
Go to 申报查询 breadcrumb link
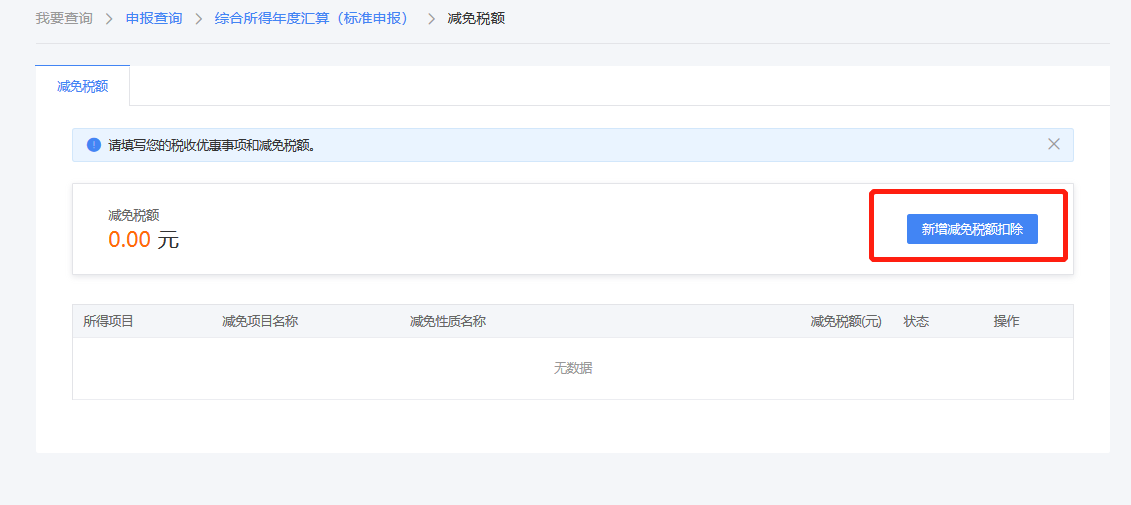coord(154,19)
